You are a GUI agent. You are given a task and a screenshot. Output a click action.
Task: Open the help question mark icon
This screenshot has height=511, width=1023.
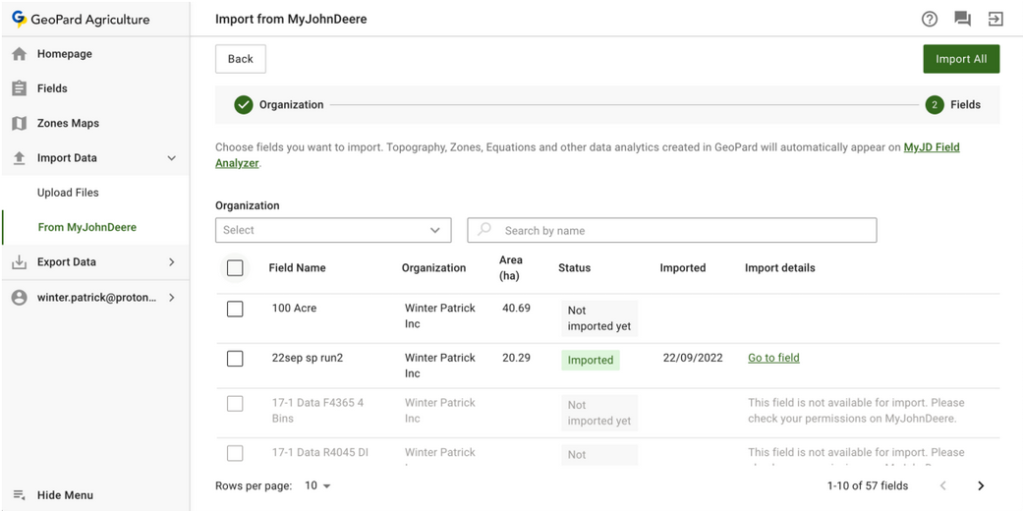coord(929,19)
